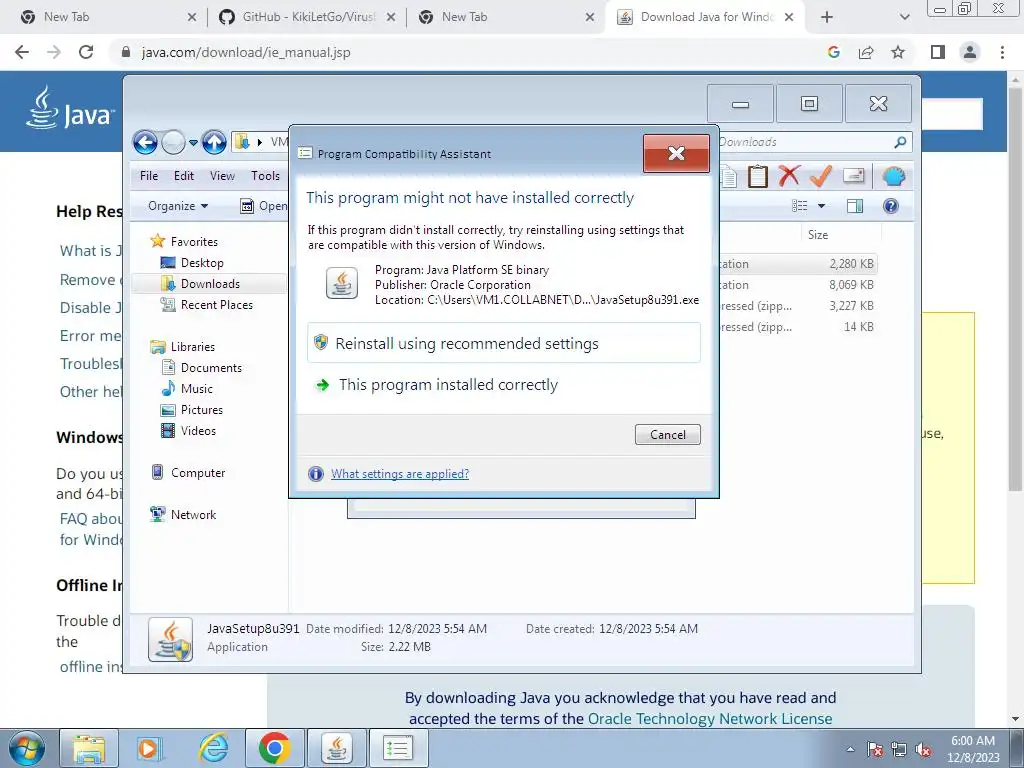Viewport: 1024px width, 768px height.
Task: Open the View menu in Explorer
Action: coord(222,176)
